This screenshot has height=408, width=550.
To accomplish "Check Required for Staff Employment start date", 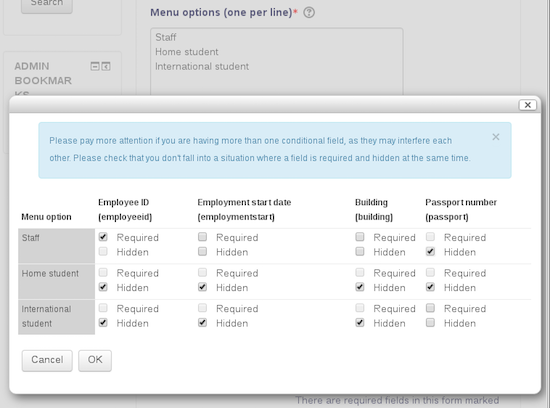I will (x=202, y=237).
